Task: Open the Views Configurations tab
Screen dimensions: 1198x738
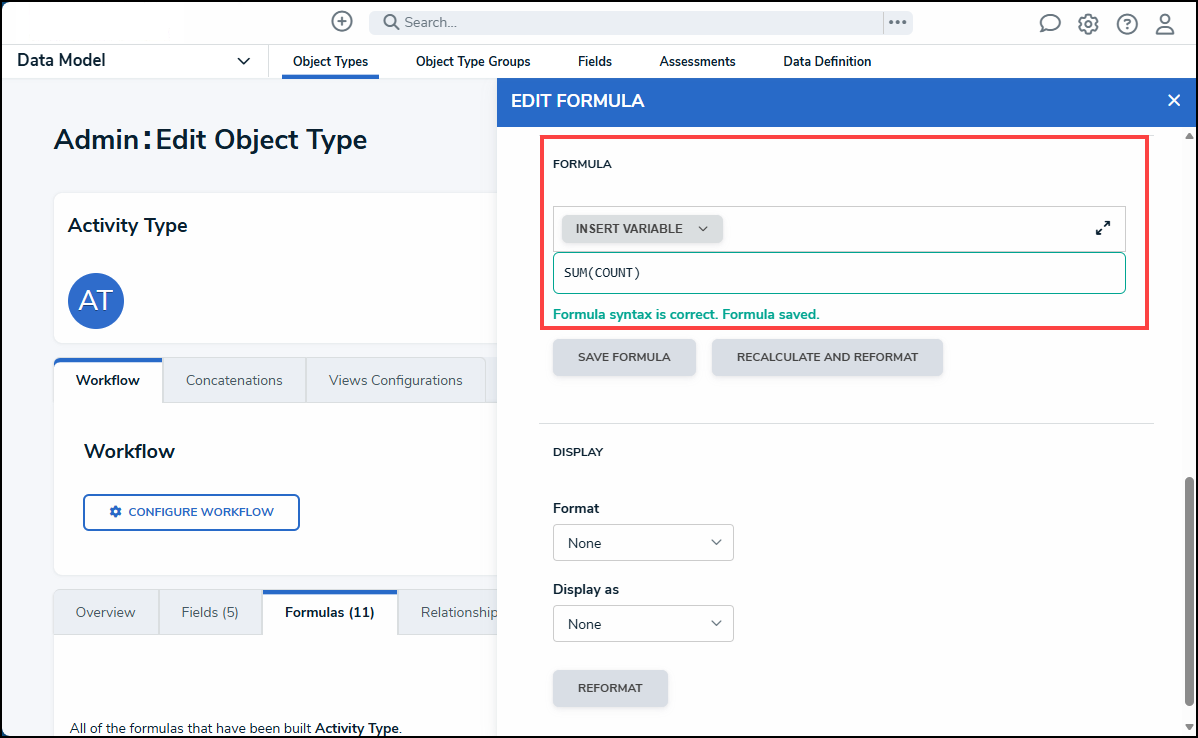Action: 396,380
